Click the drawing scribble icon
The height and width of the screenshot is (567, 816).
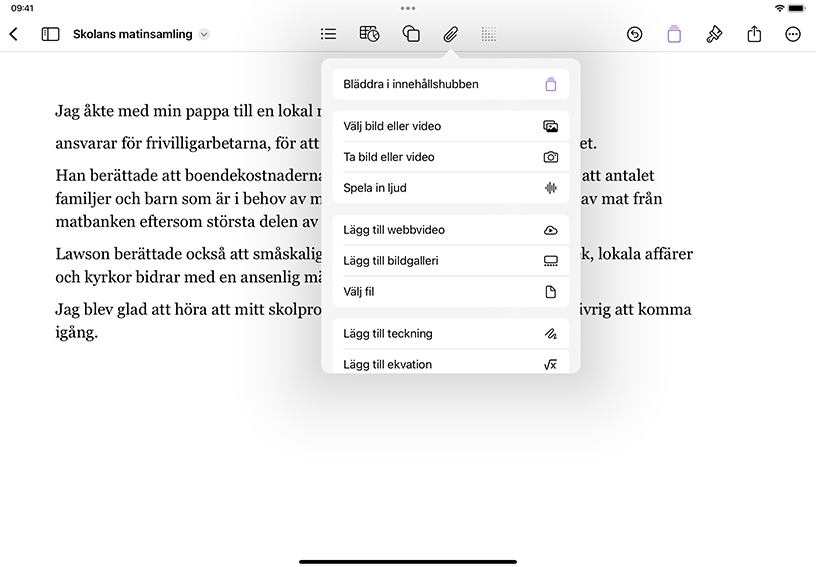pyautogui.click(x=551, y=333)
